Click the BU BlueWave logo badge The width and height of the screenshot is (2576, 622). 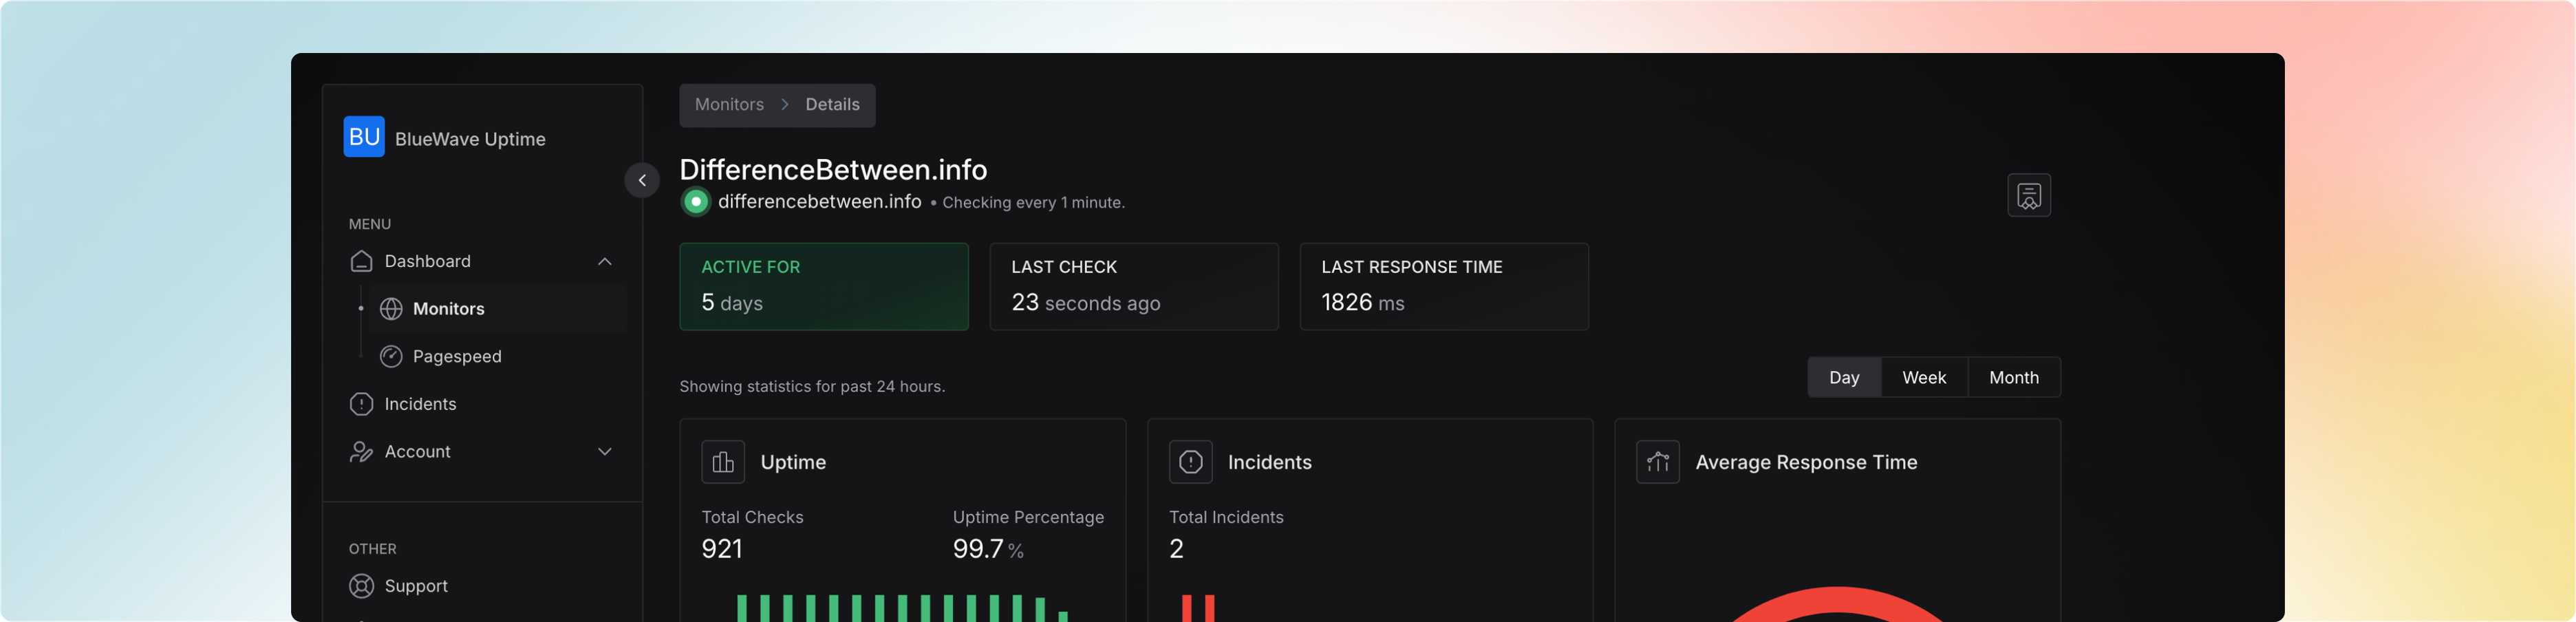tap(364, 137)
